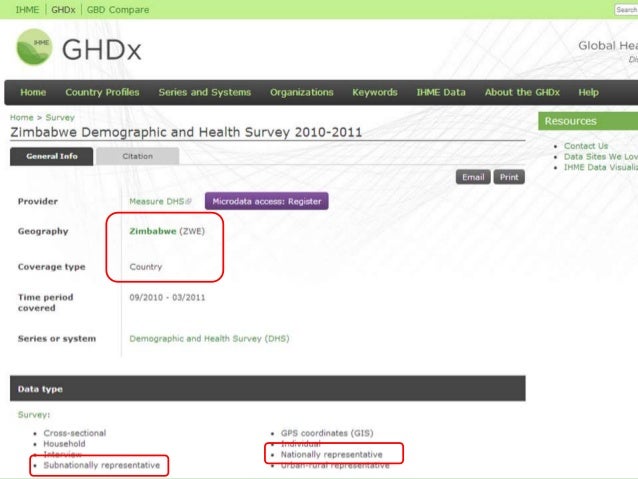
Task: Open Data Sites We Love link
Action: 601,157
